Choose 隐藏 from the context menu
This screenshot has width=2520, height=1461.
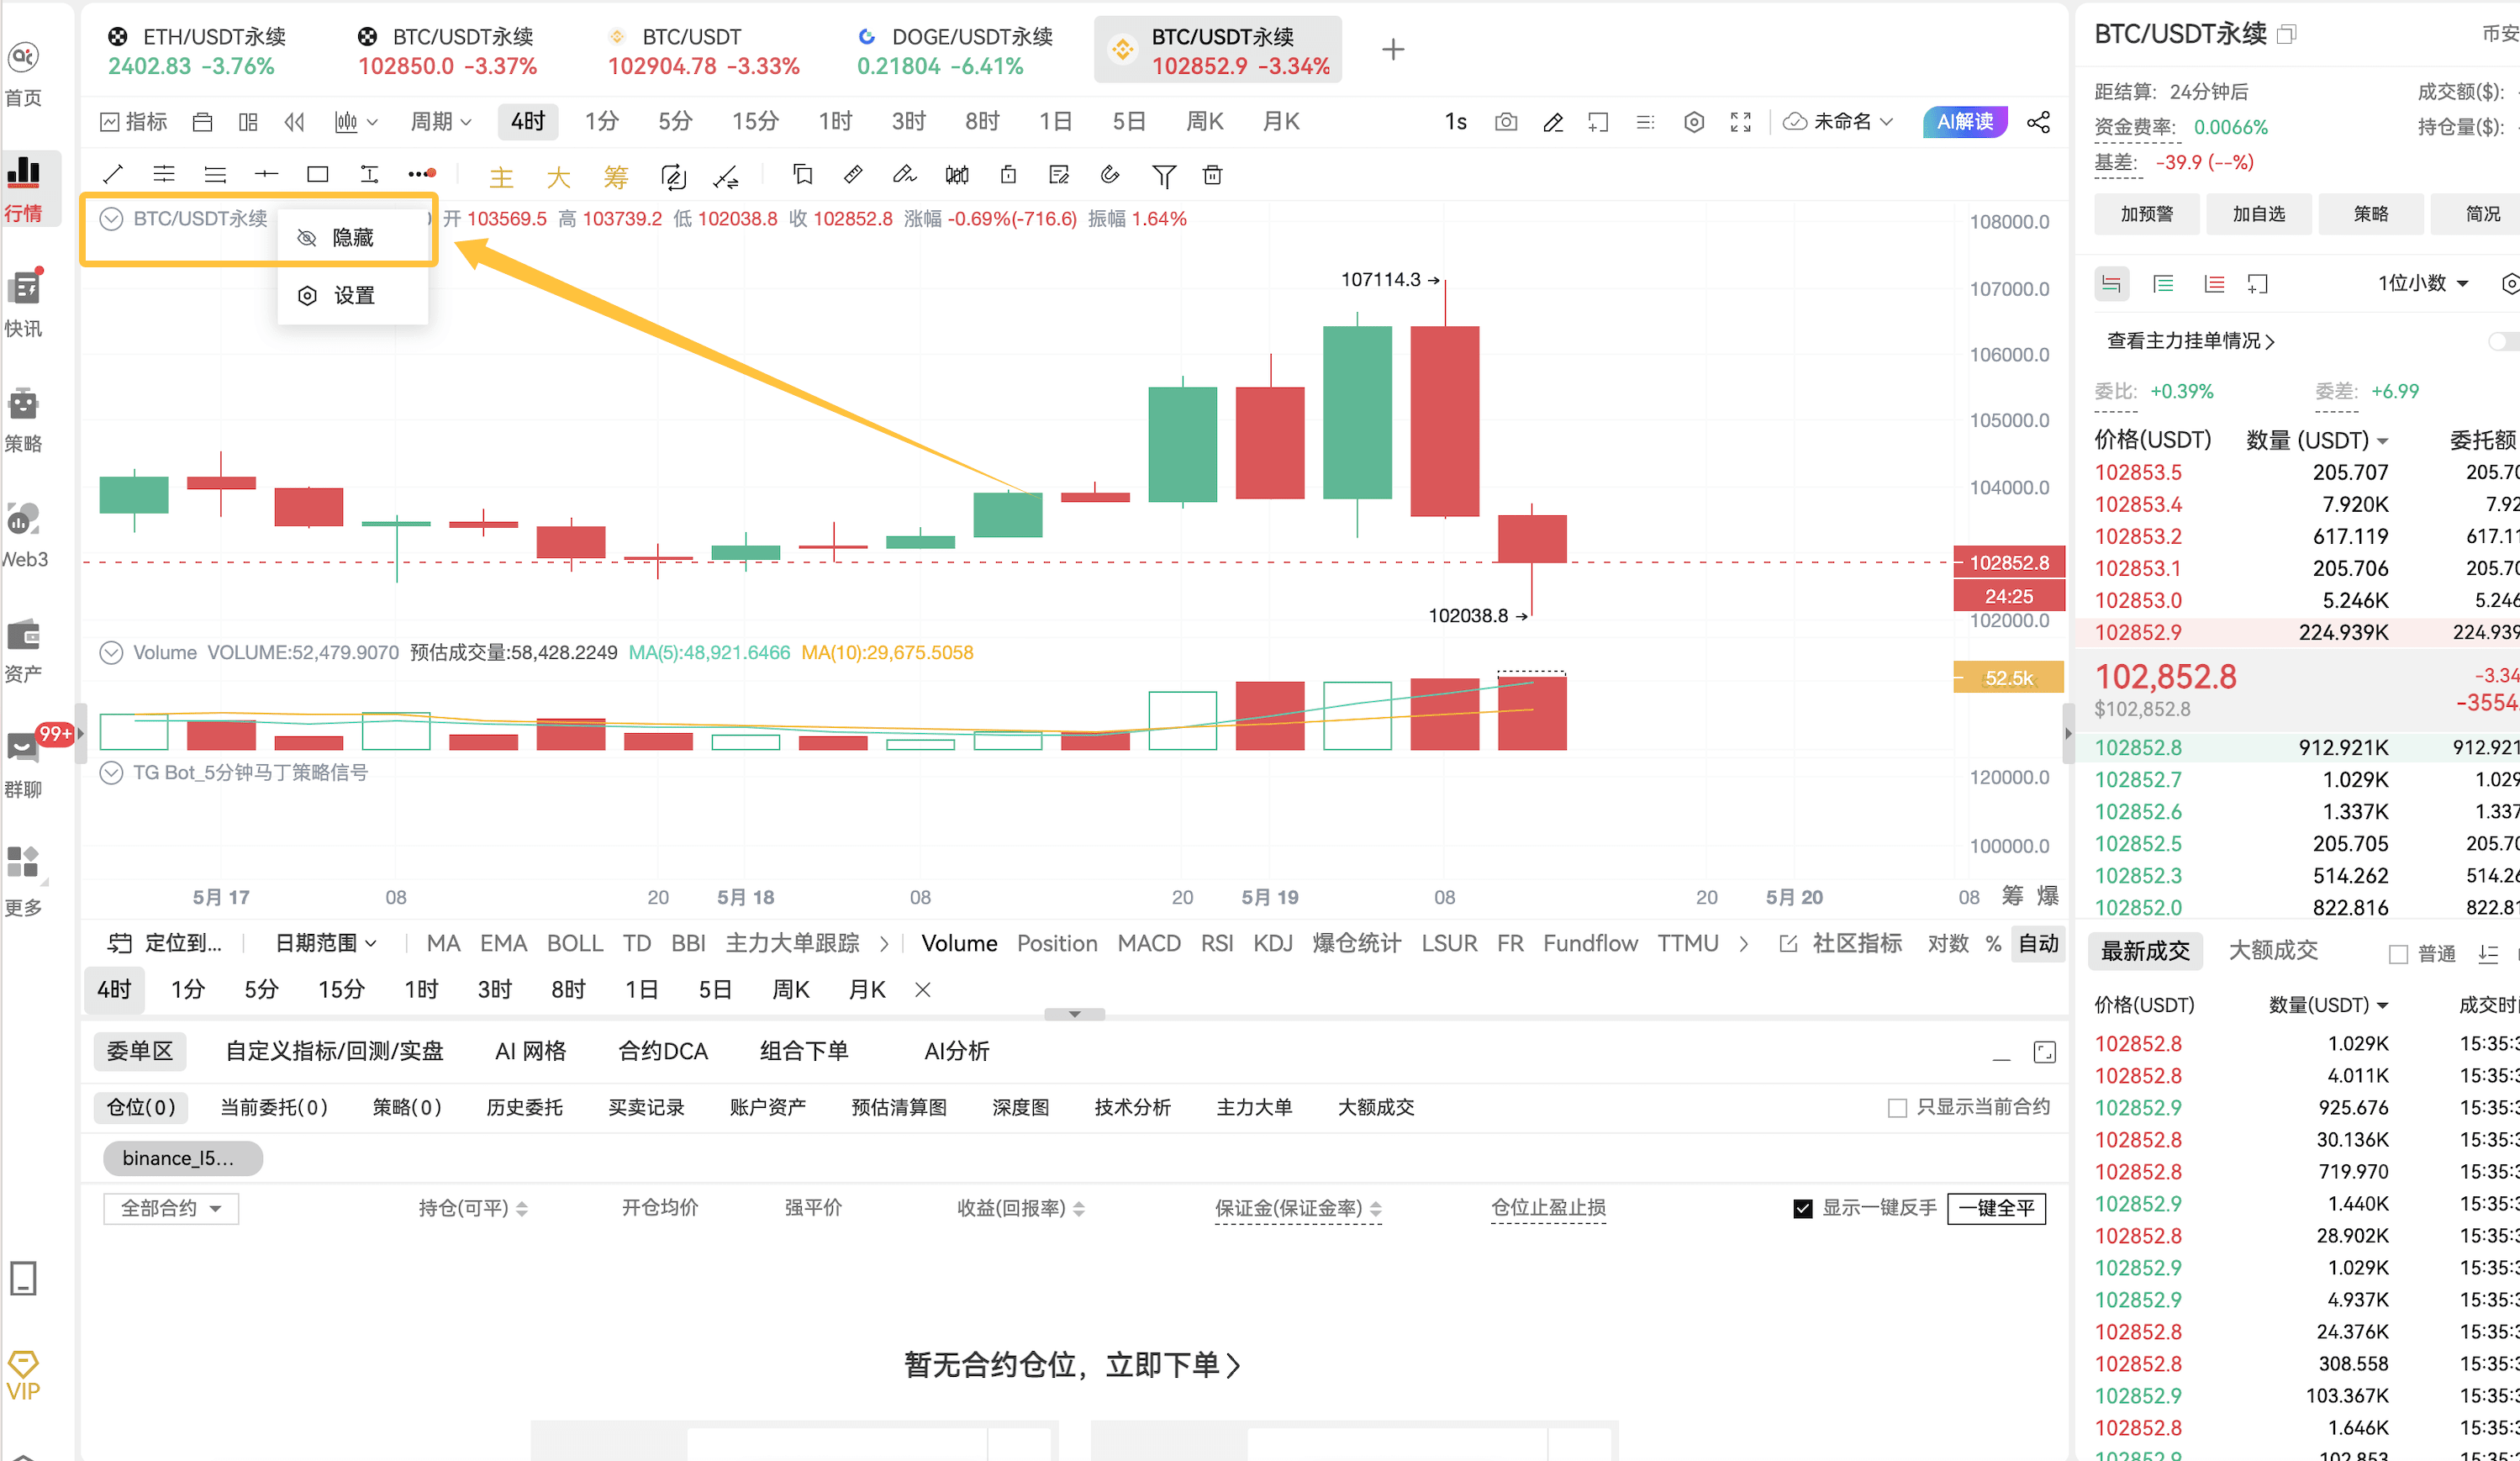point(352,238)
